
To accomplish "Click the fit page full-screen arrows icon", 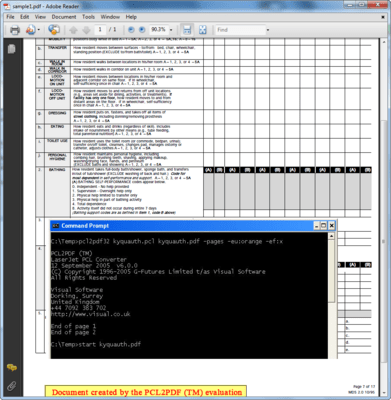I will [x=202, y=30].
